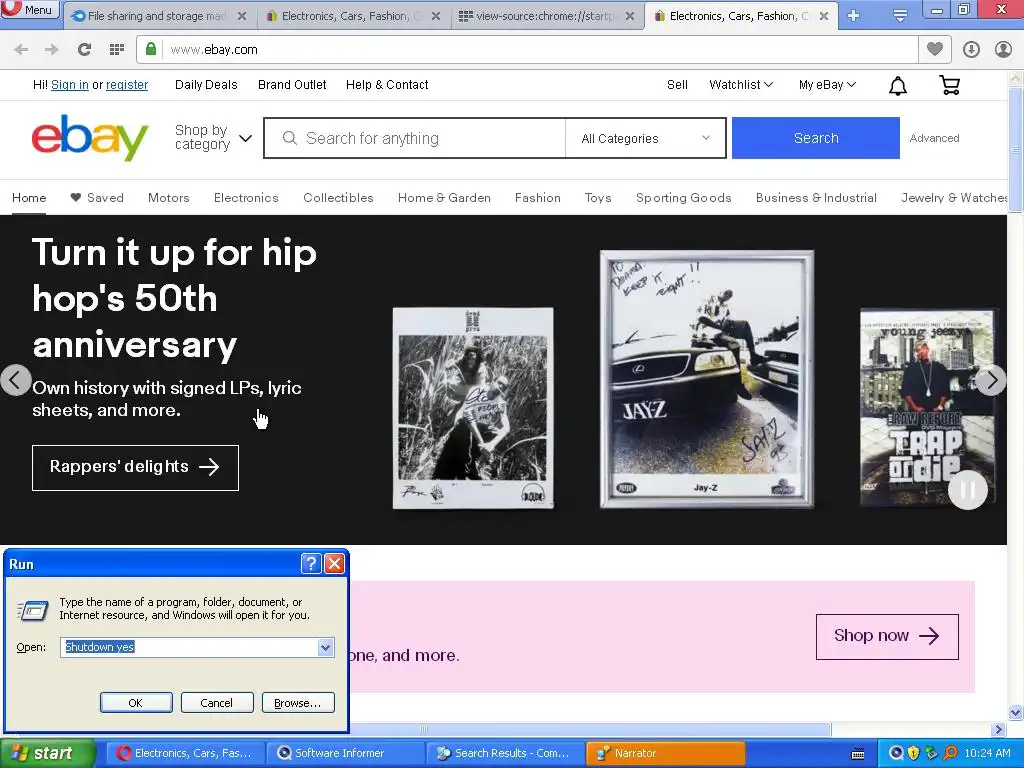Close the view-source tab

[630, 16]
